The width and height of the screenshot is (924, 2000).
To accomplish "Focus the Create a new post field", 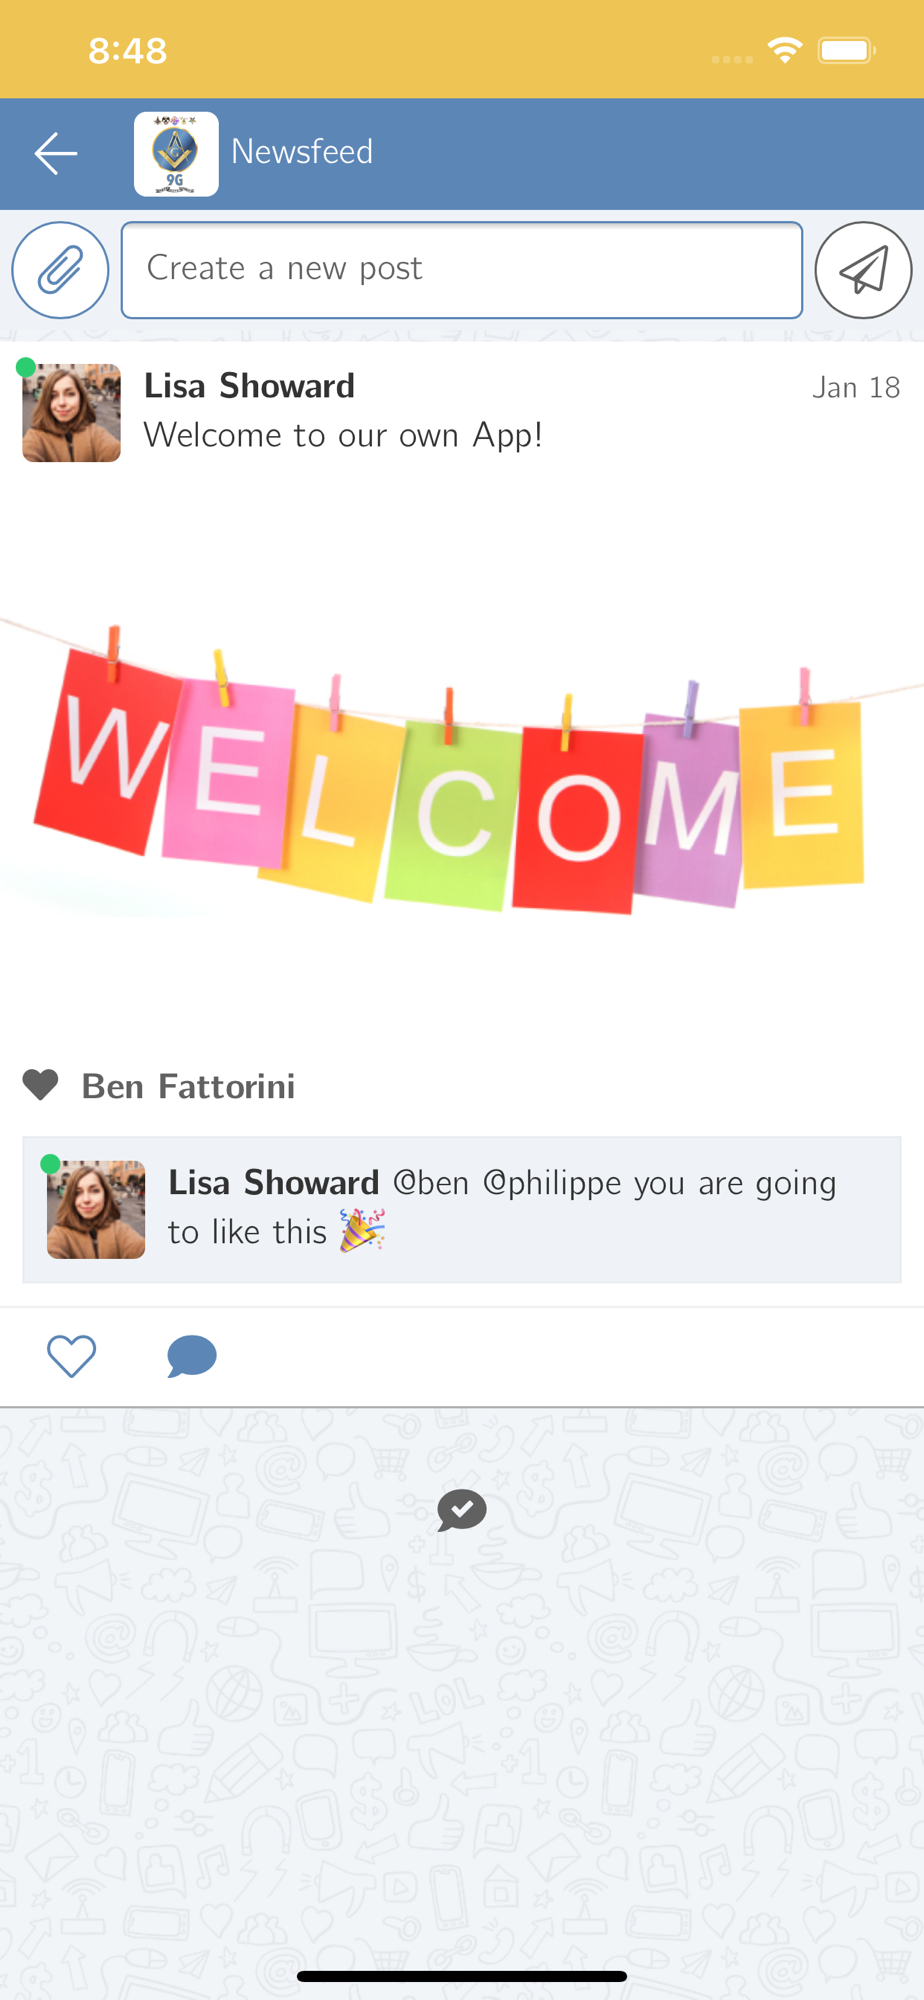I will [462, 270].
